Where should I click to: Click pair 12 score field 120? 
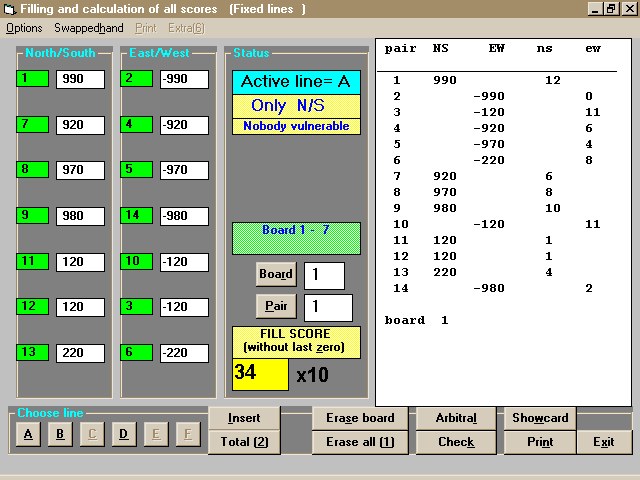click(80, 307)
